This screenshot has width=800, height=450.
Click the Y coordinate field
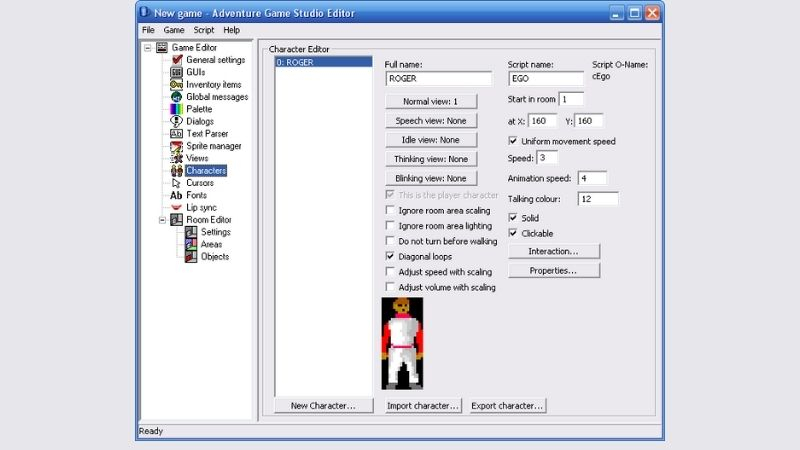click(x=589, y=121)
